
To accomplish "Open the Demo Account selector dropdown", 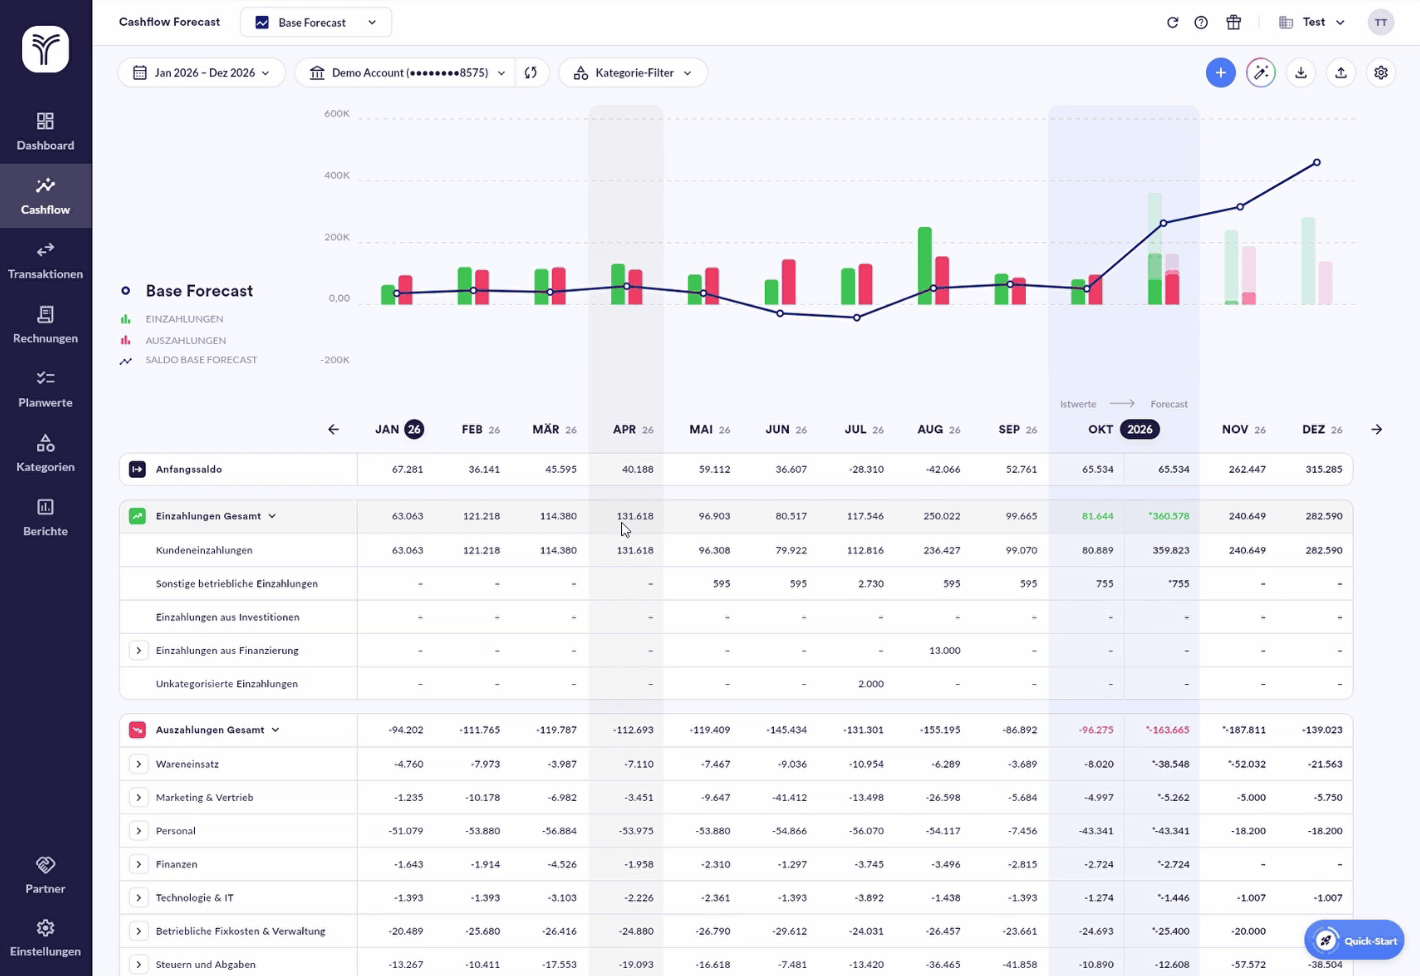I will coord(407,73).
